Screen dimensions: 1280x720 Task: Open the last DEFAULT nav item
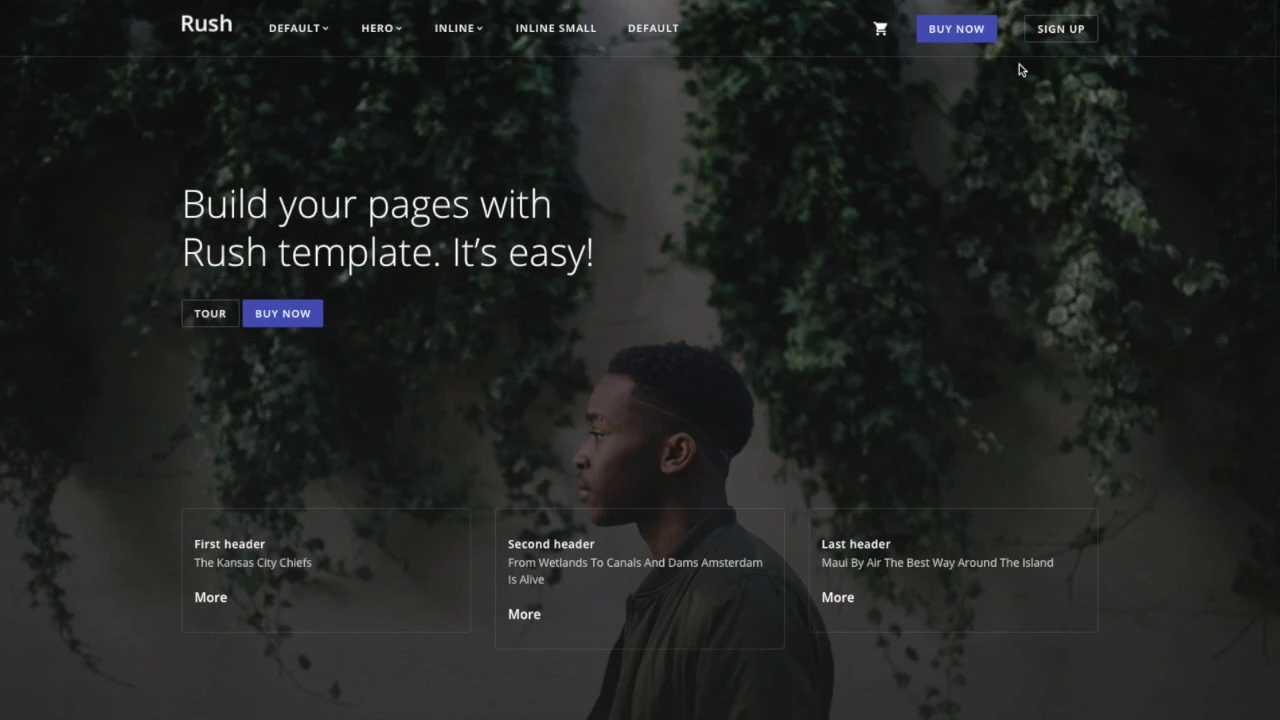click(653, 28)
